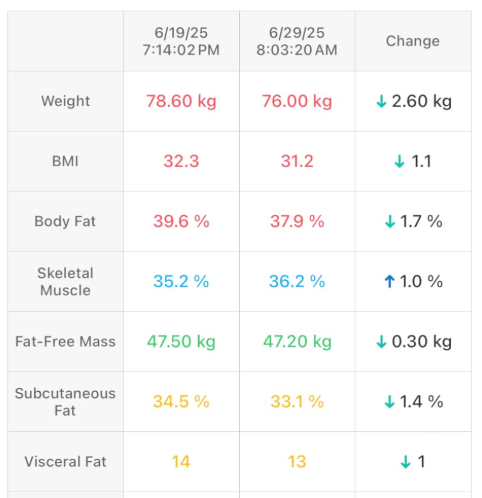Click the Subcutaneous Fat decrease arrow
The image size is (482, 498).
[389, 402]
